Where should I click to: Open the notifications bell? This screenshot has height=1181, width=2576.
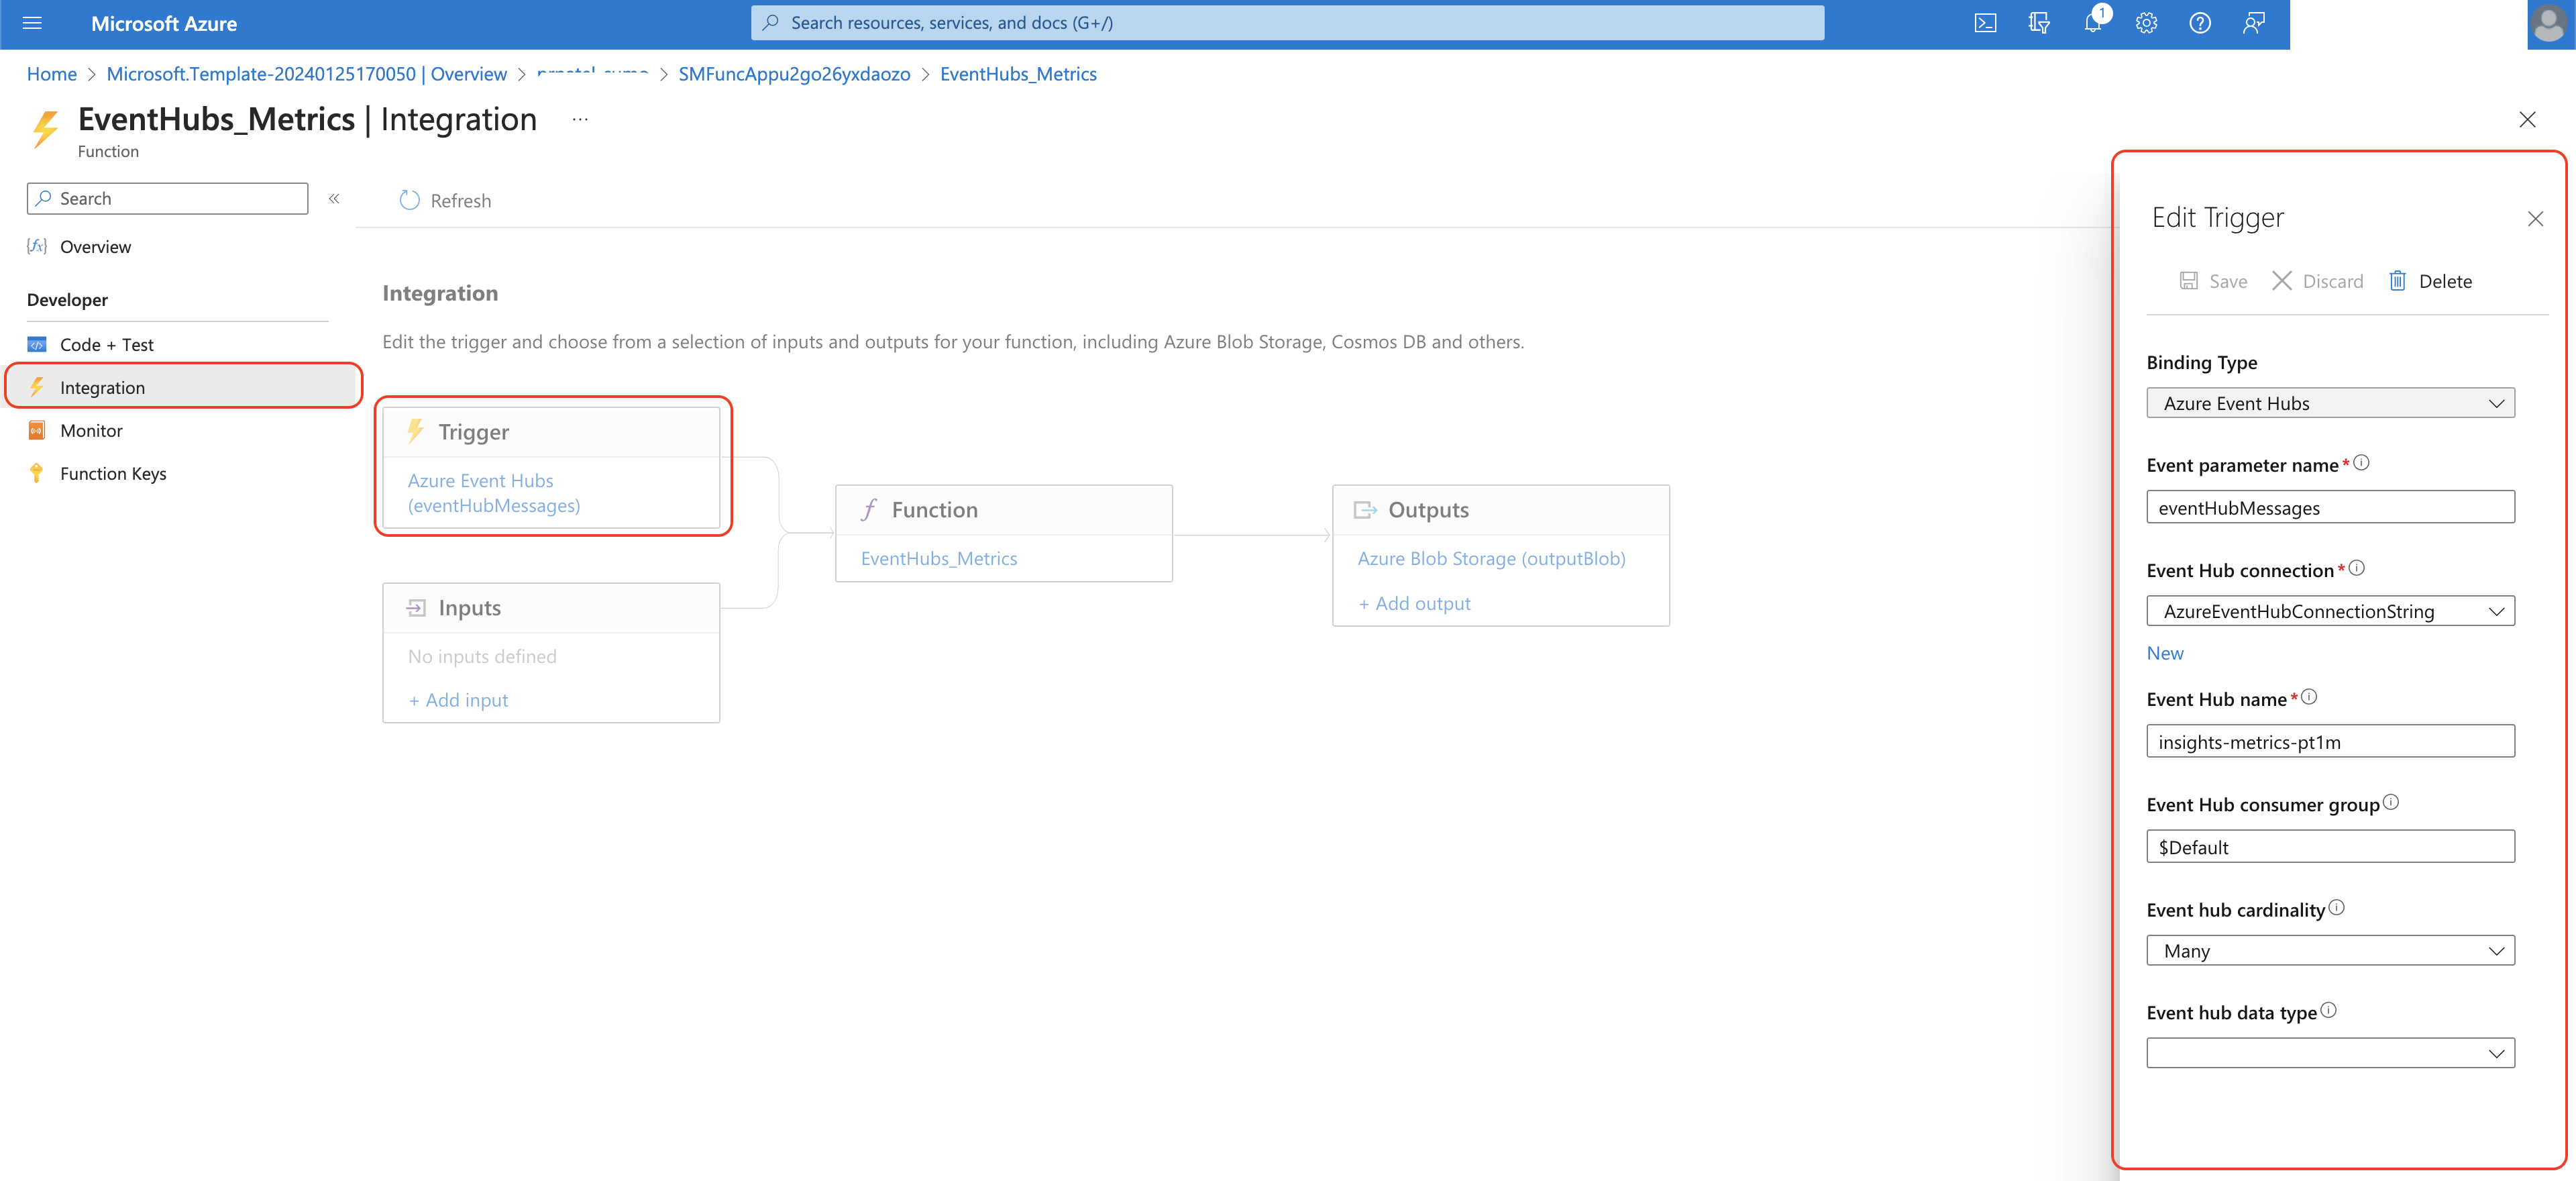(2092, 23)
